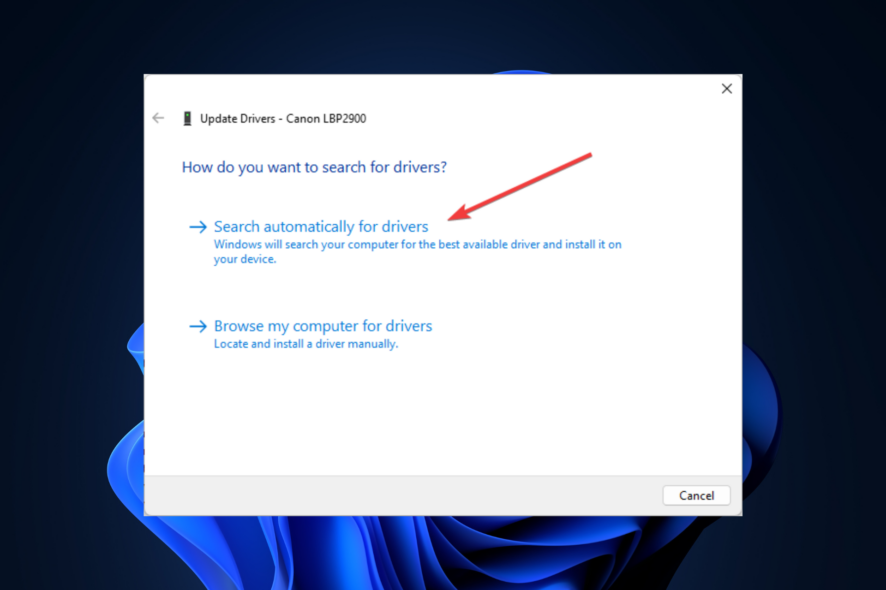Viewport: 886px width, 590px height.
Task: Click the Cancel button
Action: [696, 496]
